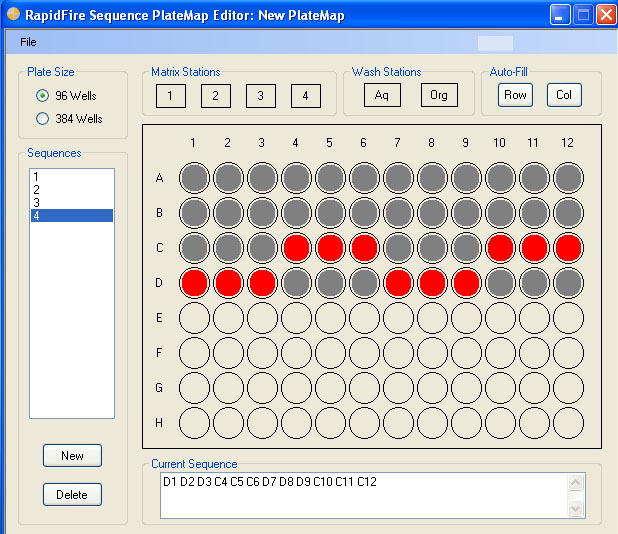The width and height of the screenshot is (618, 534).
Task: Delete the selected sequence
Action: pos(72,495)
